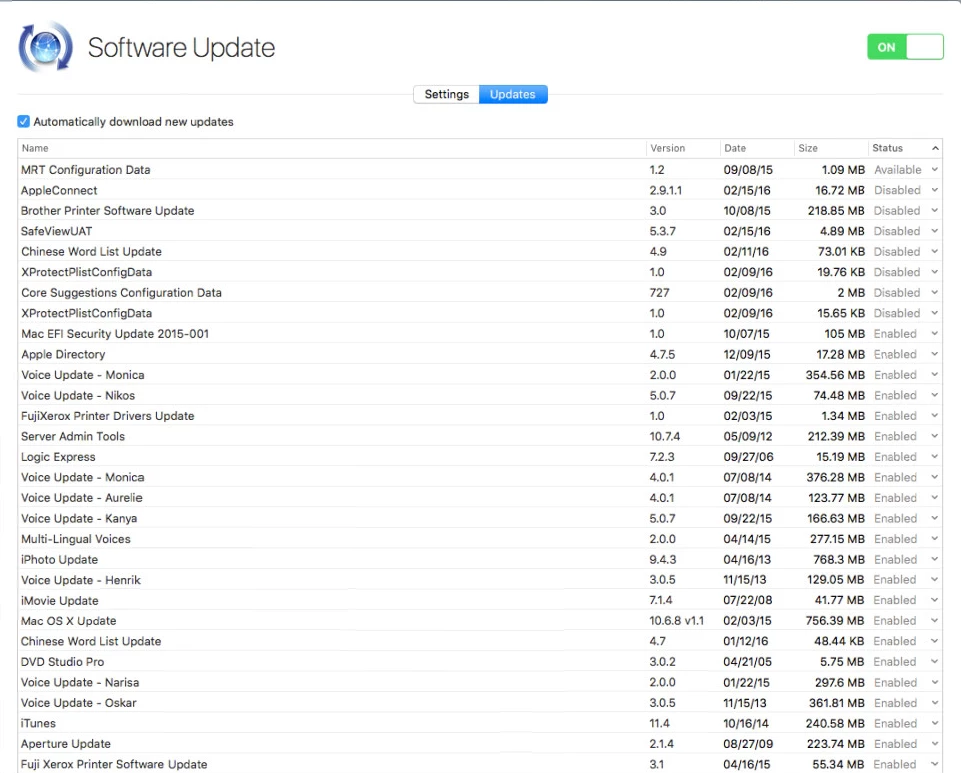
Task: Select Voice Update - Kanya name
Action: 79,518
